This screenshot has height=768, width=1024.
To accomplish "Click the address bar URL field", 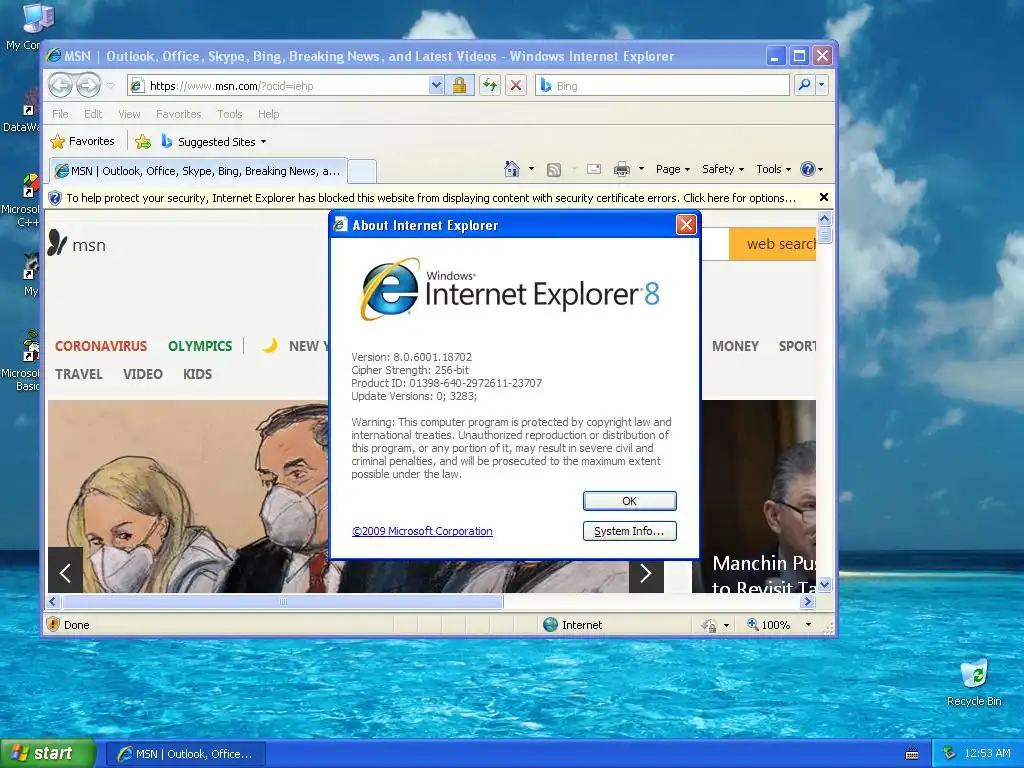I will click(x=279, y=86).
